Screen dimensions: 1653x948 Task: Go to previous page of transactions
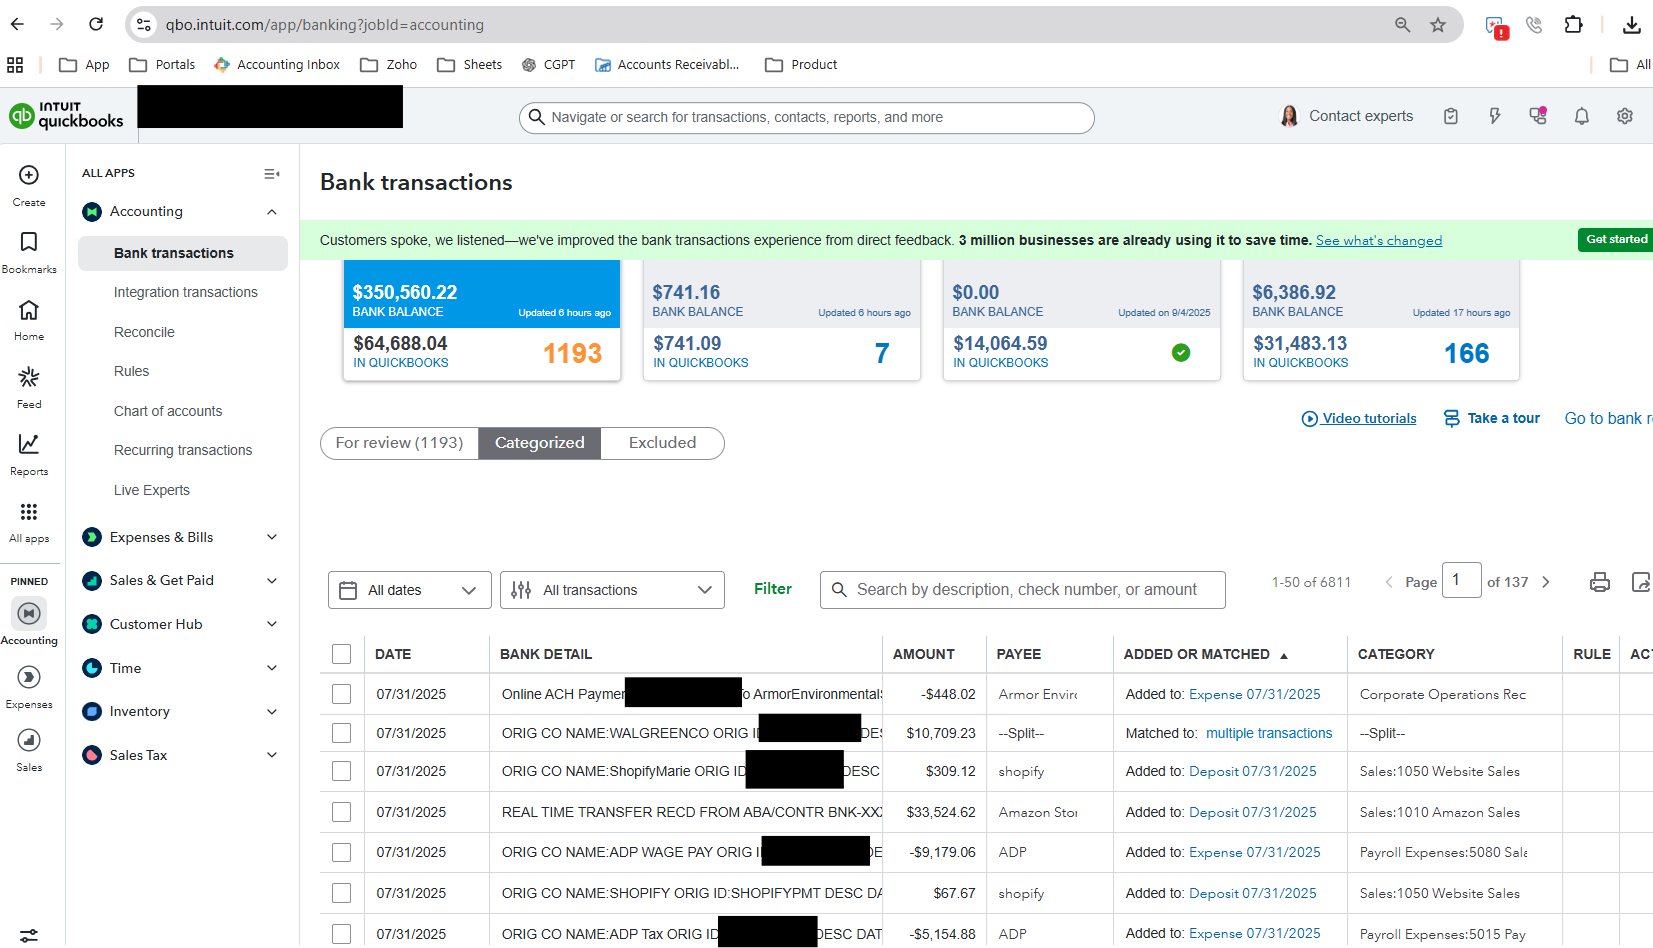pos(1389,582)
